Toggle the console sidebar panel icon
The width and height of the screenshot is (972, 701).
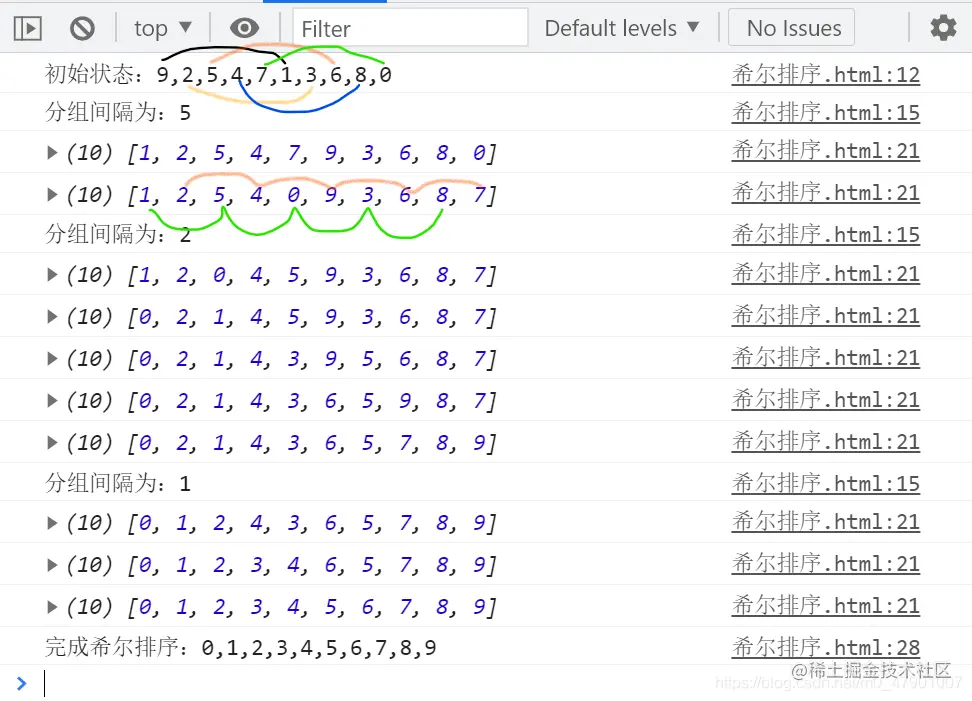28,29
